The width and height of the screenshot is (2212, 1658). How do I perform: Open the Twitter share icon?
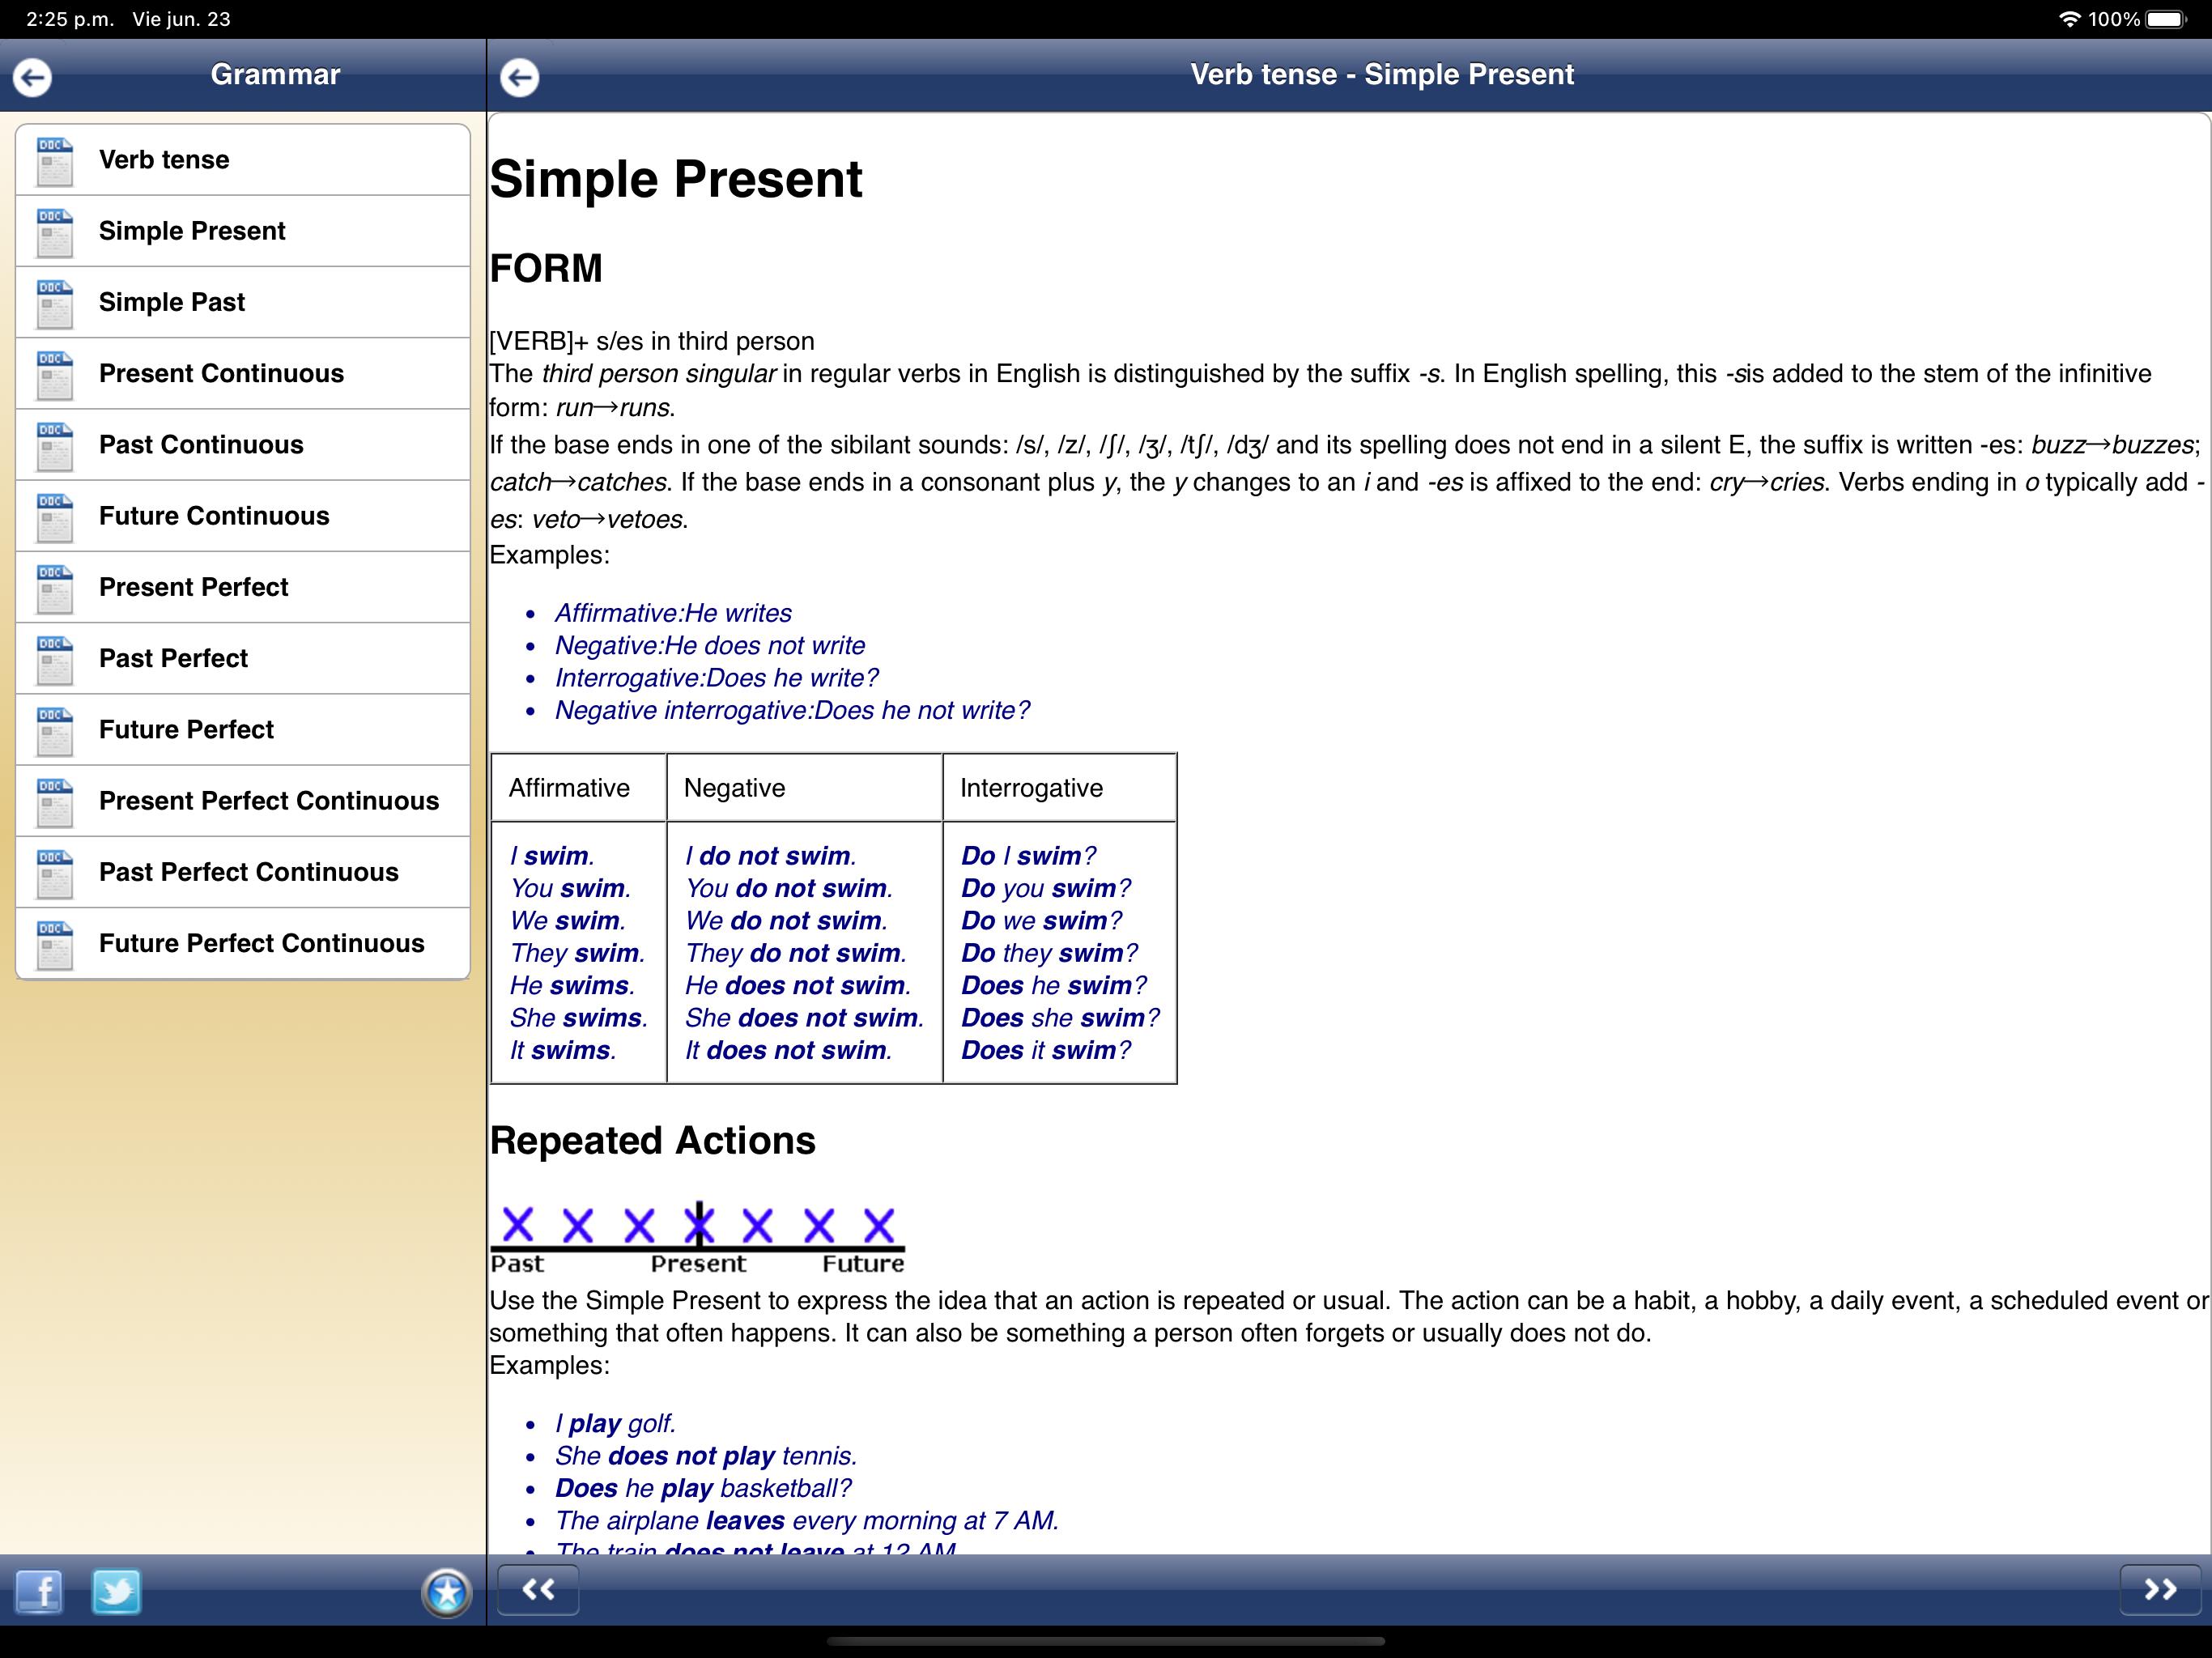click(x=116, y=1591)
